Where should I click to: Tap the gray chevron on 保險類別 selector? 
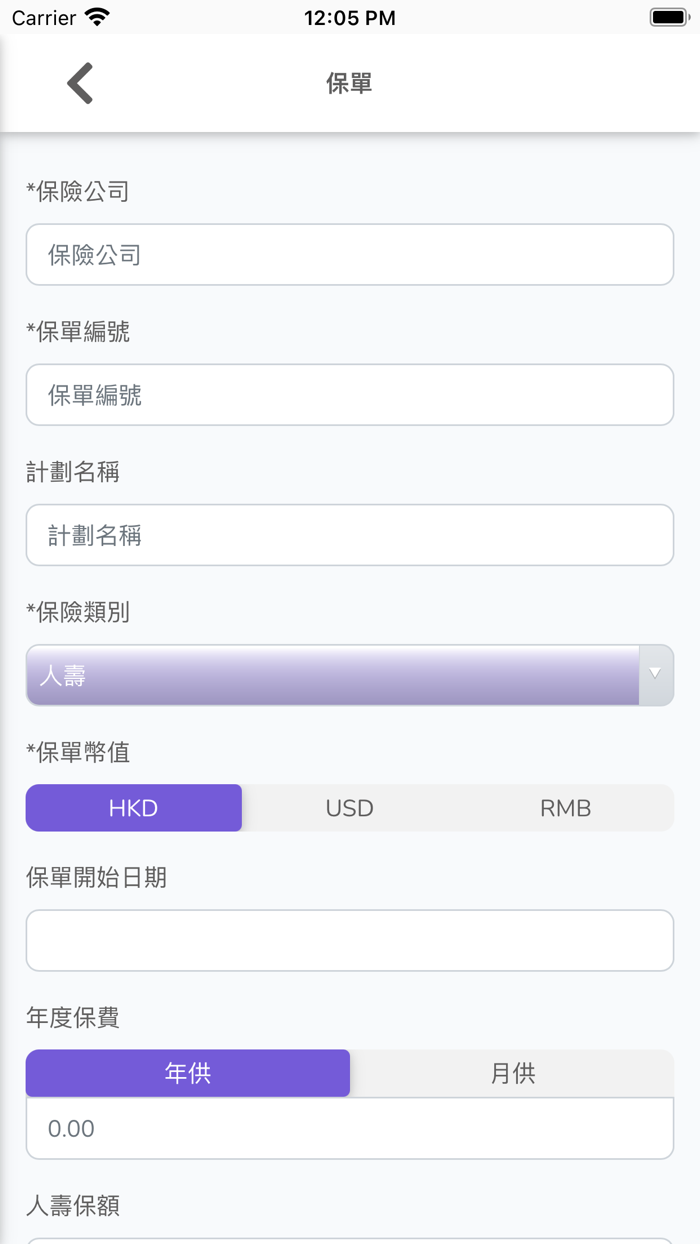656,675
